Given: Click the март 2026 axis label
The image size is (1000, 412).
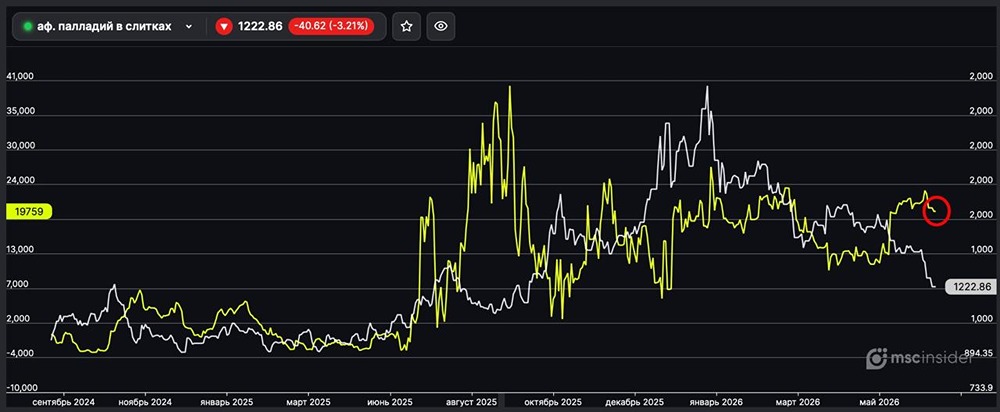Looking at the screenshot, I should pyautogui.click(x=797, y=402).
